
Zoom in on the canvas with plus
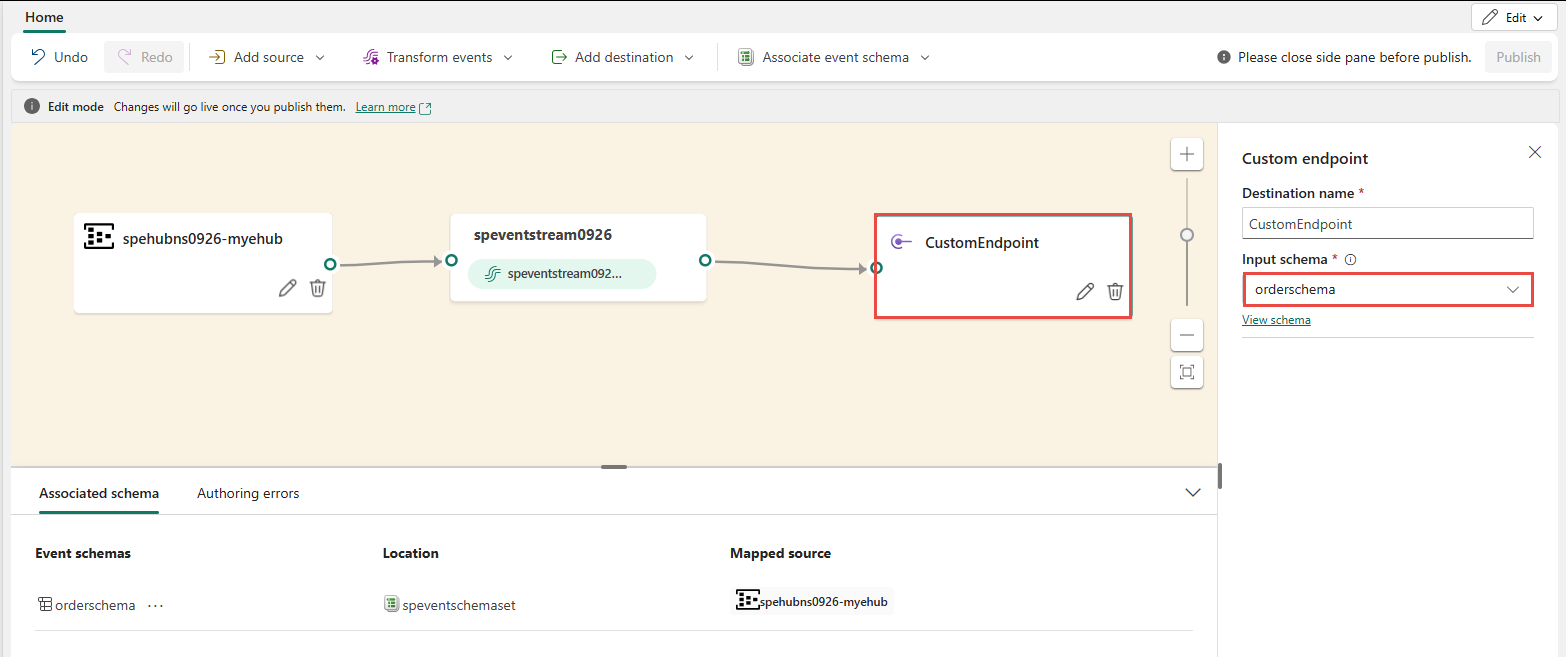[x=1187, y=154]
